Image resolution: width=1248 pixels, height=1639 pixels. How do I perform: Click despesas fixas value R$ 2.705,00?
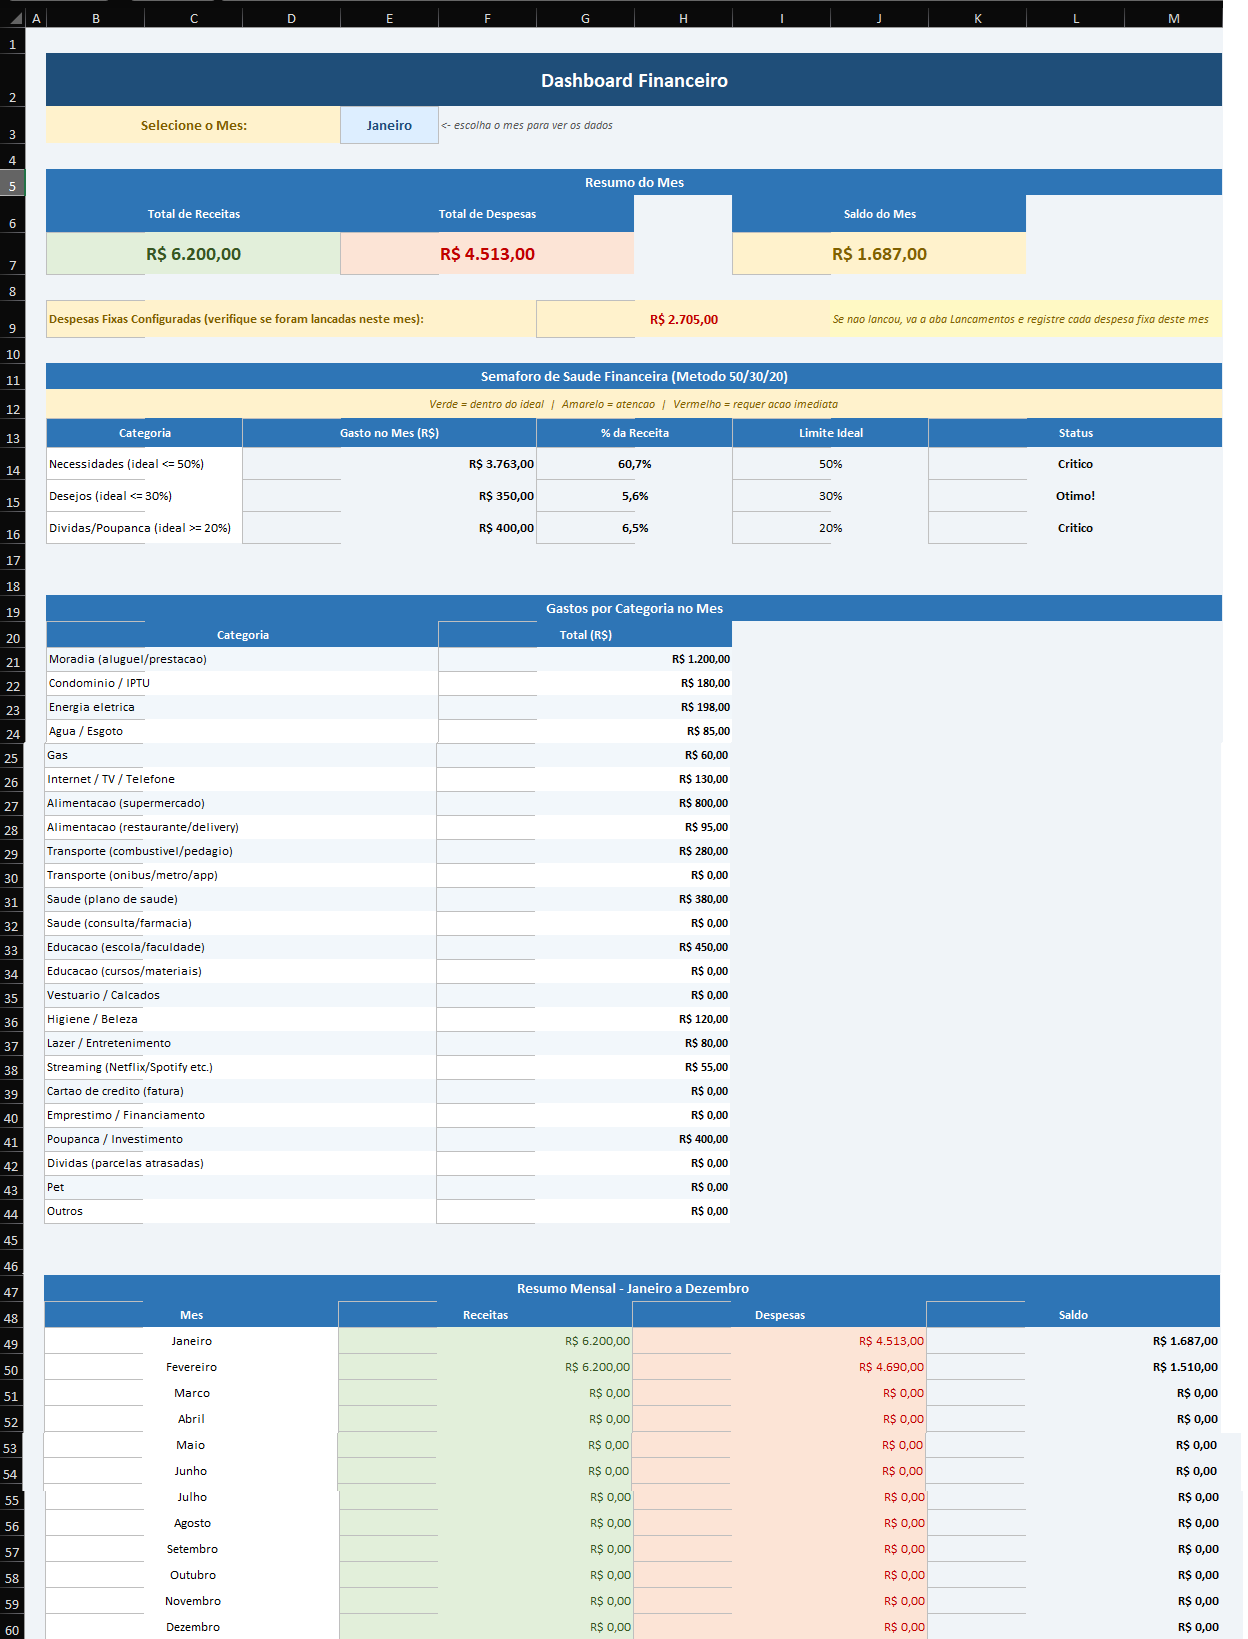(683, 319)
